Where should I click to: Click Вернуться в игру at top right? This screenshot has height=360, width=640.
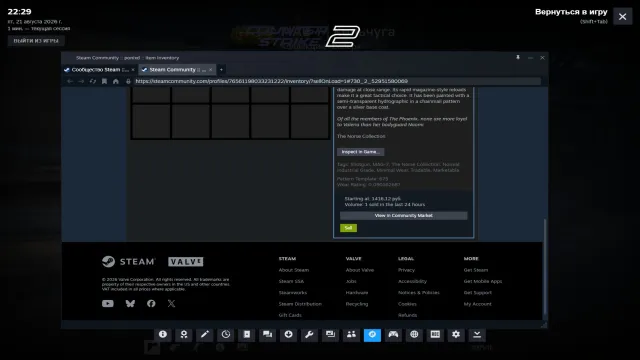571,12
